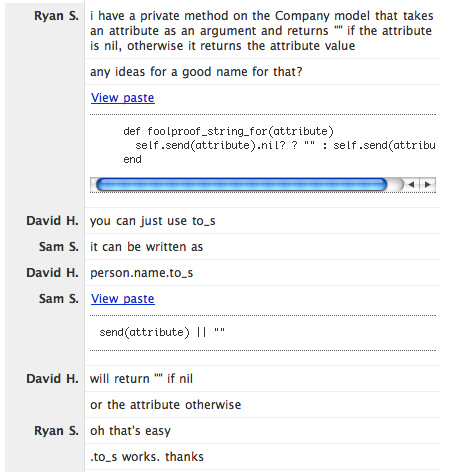Click the message '.to_s works. thanks'
The image size is (450, 472).
(x=147, y=457)
